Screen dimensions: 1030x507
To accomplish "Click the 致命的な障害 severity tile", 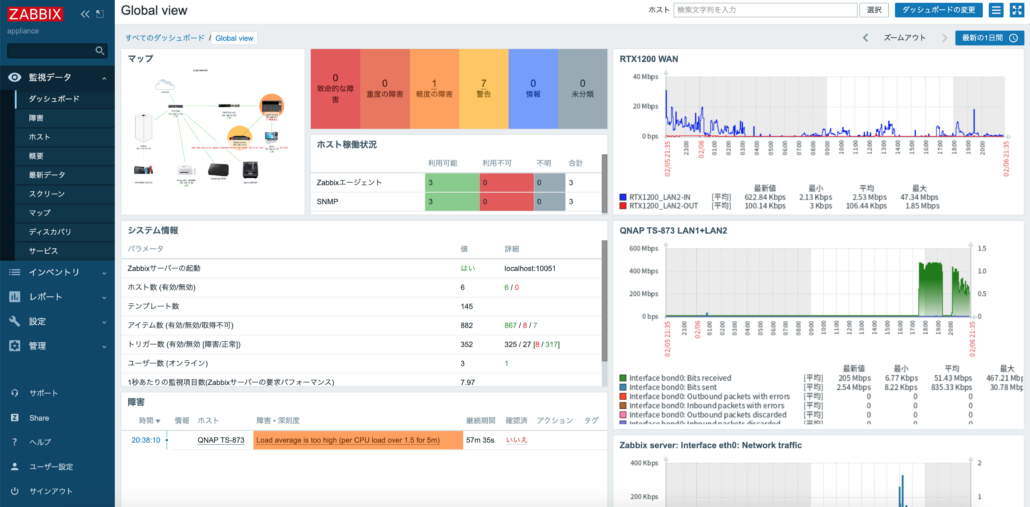I will point(335,89).
